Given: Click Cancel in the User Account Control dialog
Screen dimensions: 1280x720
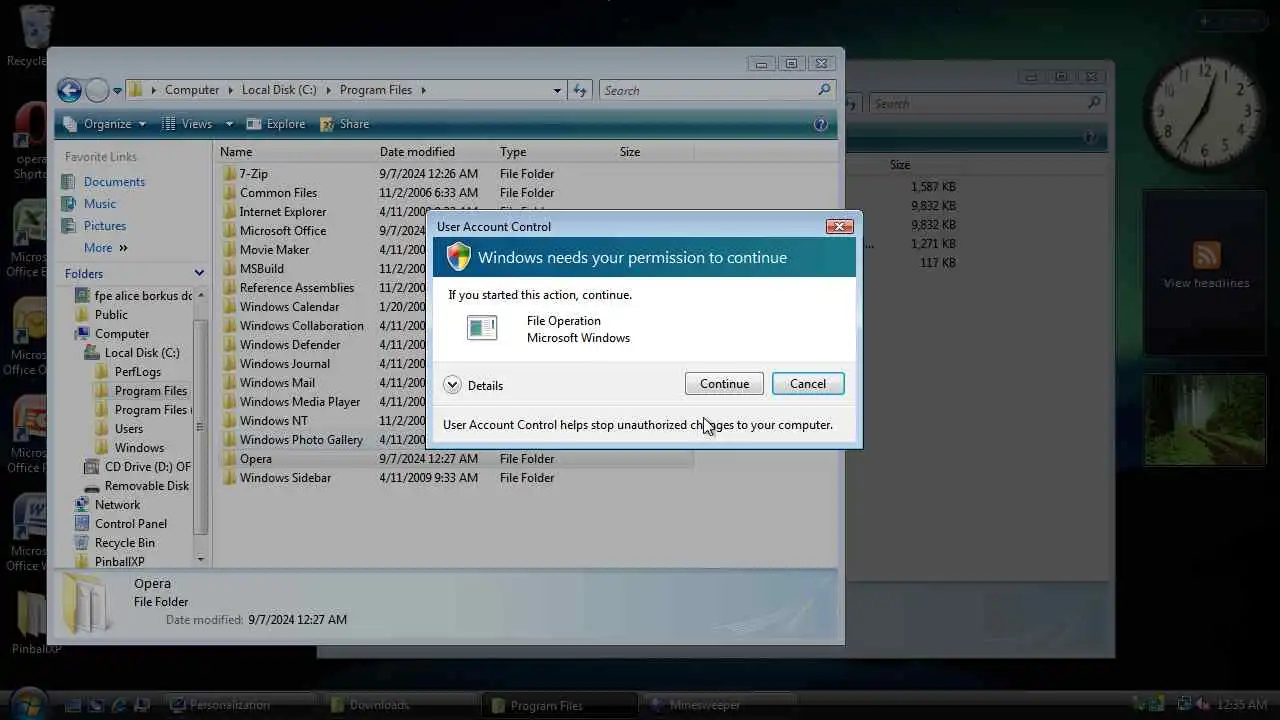Looking at the screenshot, I should pos(808,384).
